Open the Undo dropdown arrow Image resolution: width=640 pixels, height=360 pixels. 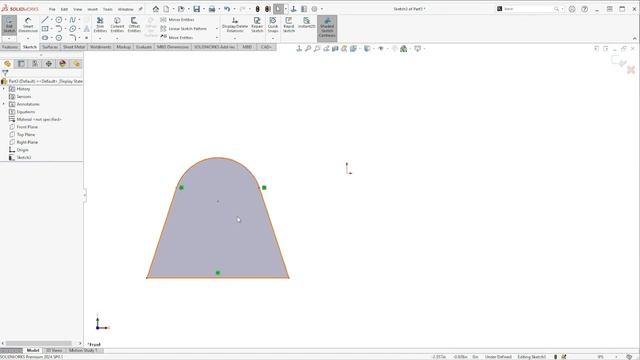[x=234, y=9]
